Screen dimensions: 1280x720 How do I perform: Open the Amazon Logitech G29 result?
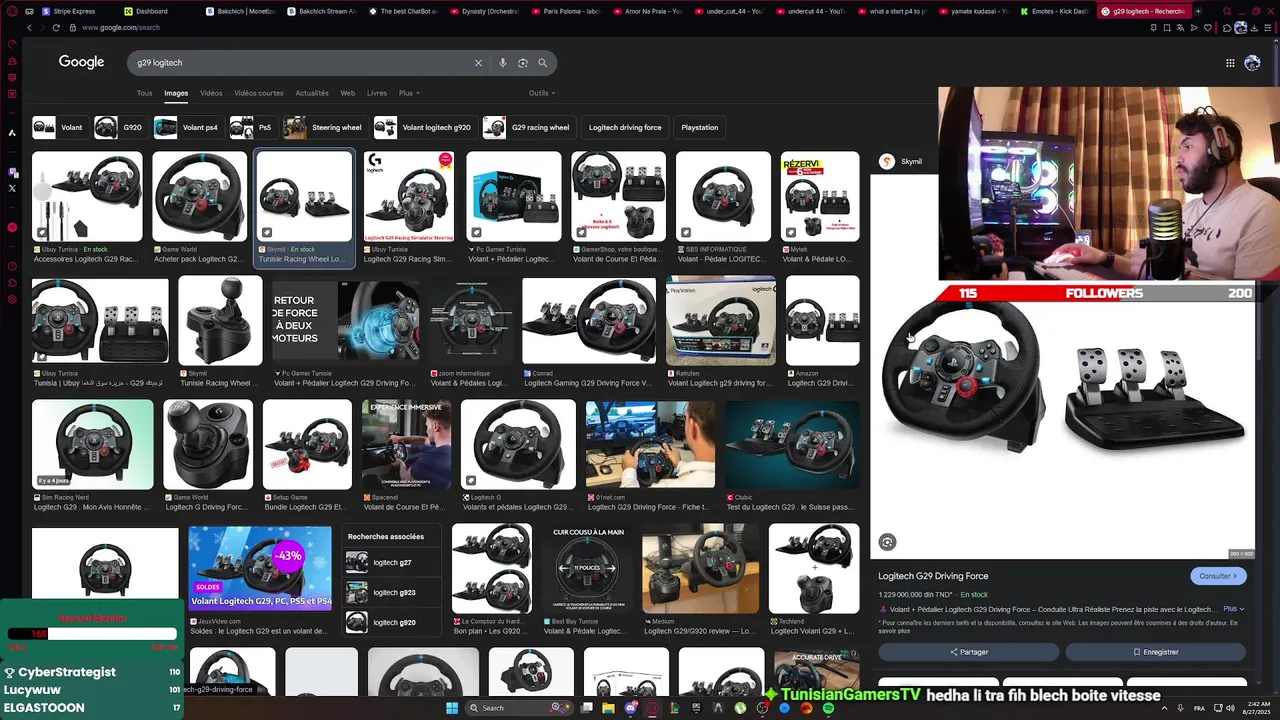coord(822,321)
